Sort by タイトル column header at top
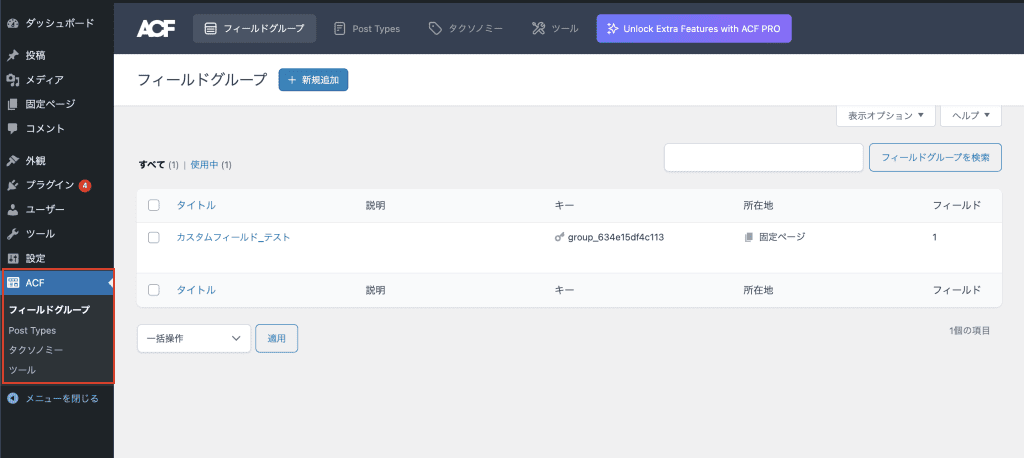Image resolution: width=1024 pixels, height=458 pixels. (196, 205)
